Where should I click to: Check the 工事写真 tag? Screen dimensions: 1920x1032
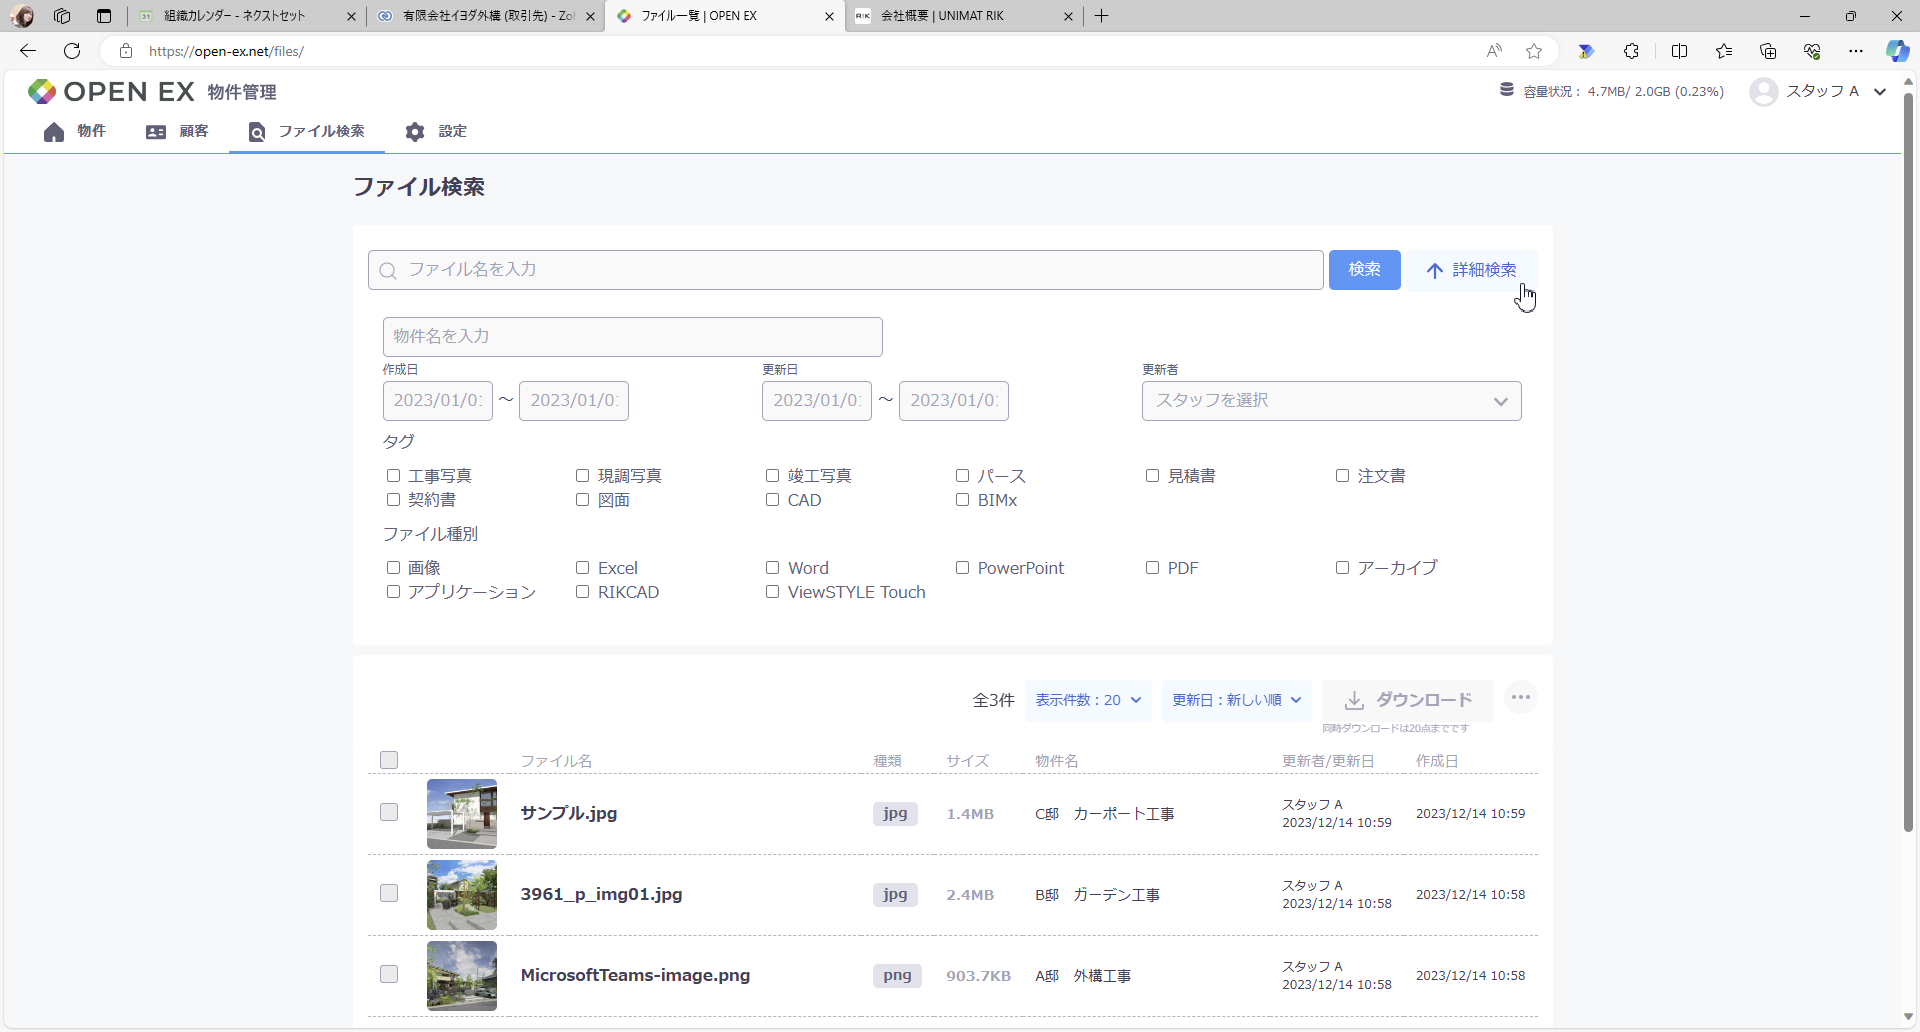[x=393, y=476]
